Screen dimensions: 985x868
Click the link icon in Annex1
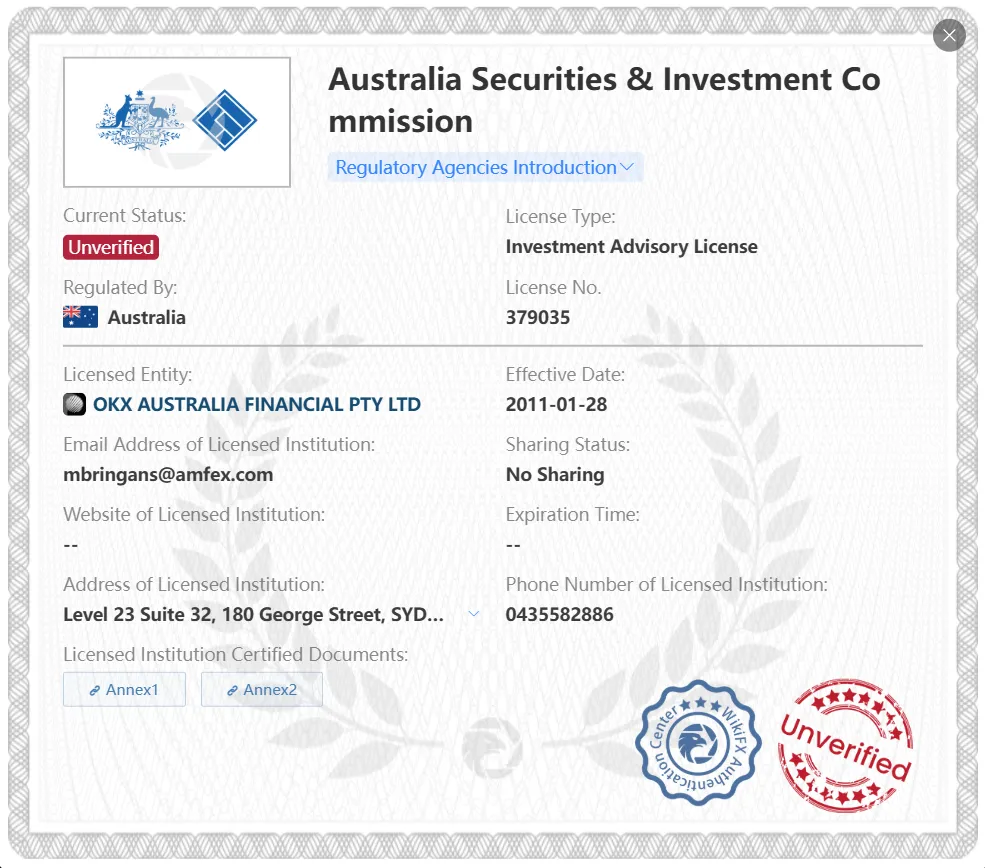coord(95,690)
